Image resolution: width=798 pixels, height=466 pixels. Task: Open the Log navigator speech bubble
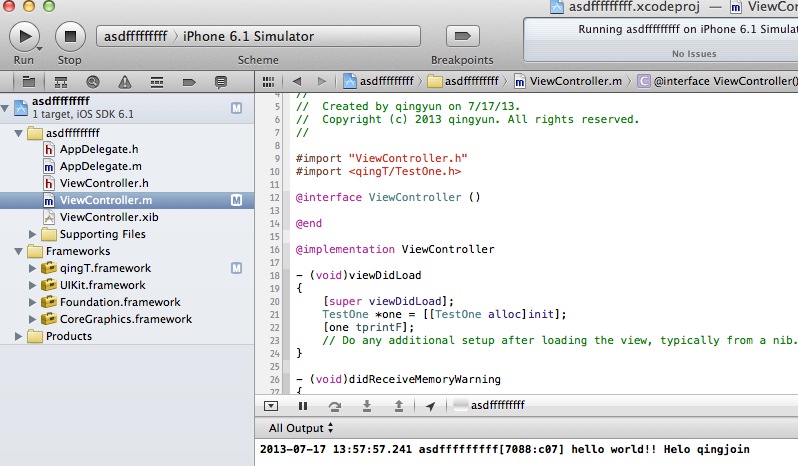pos(221,82)
